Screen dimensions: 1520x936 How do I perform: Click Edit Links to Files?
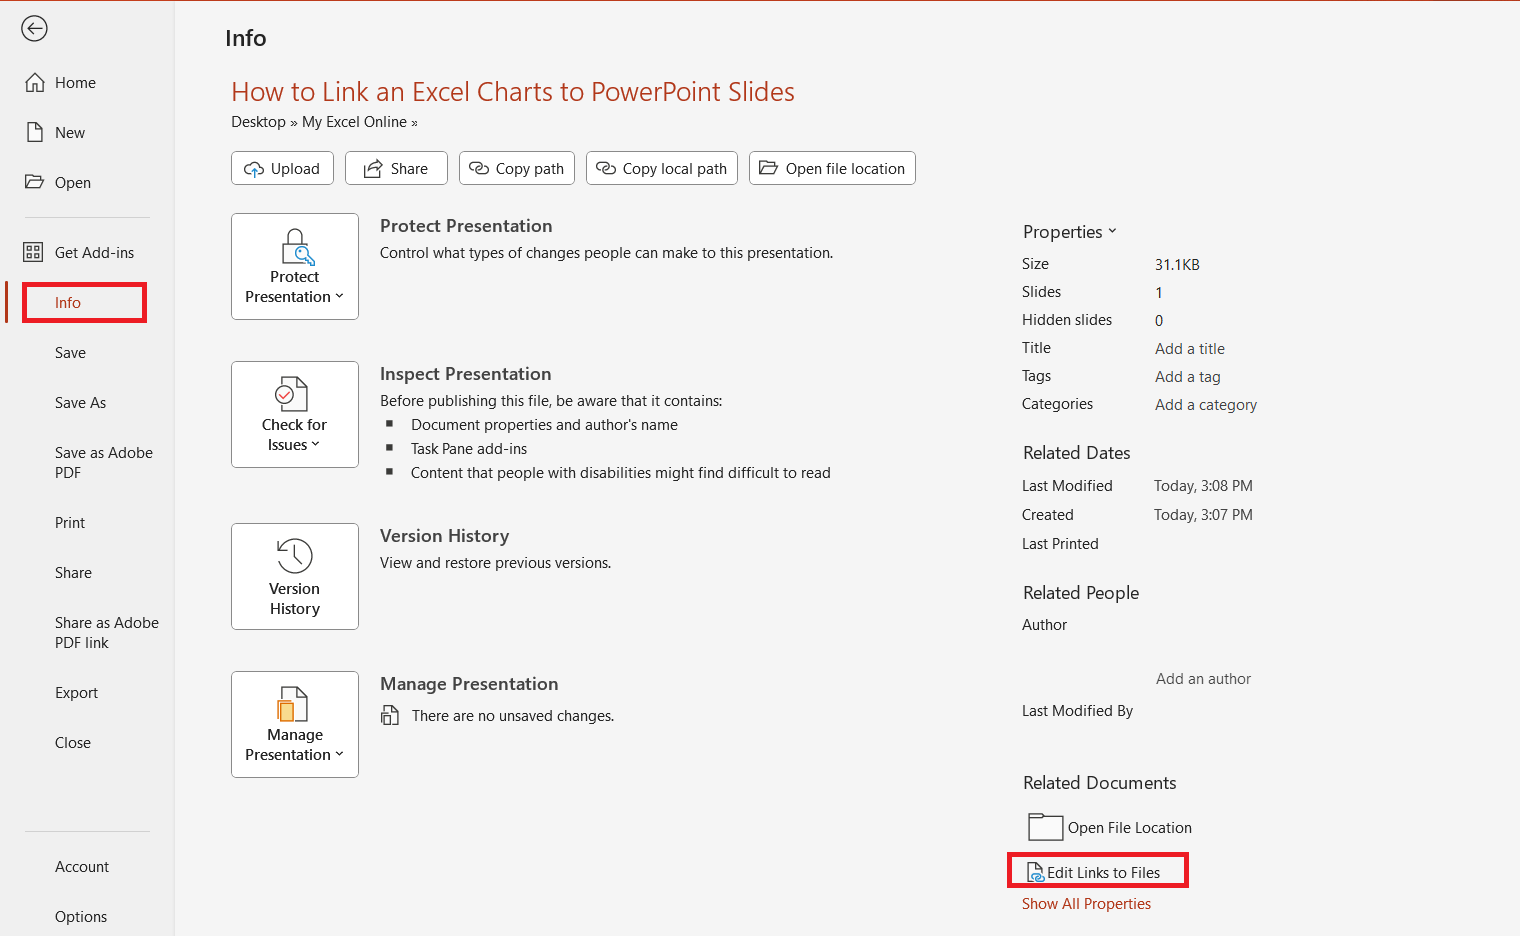[x=1096, y=872]
